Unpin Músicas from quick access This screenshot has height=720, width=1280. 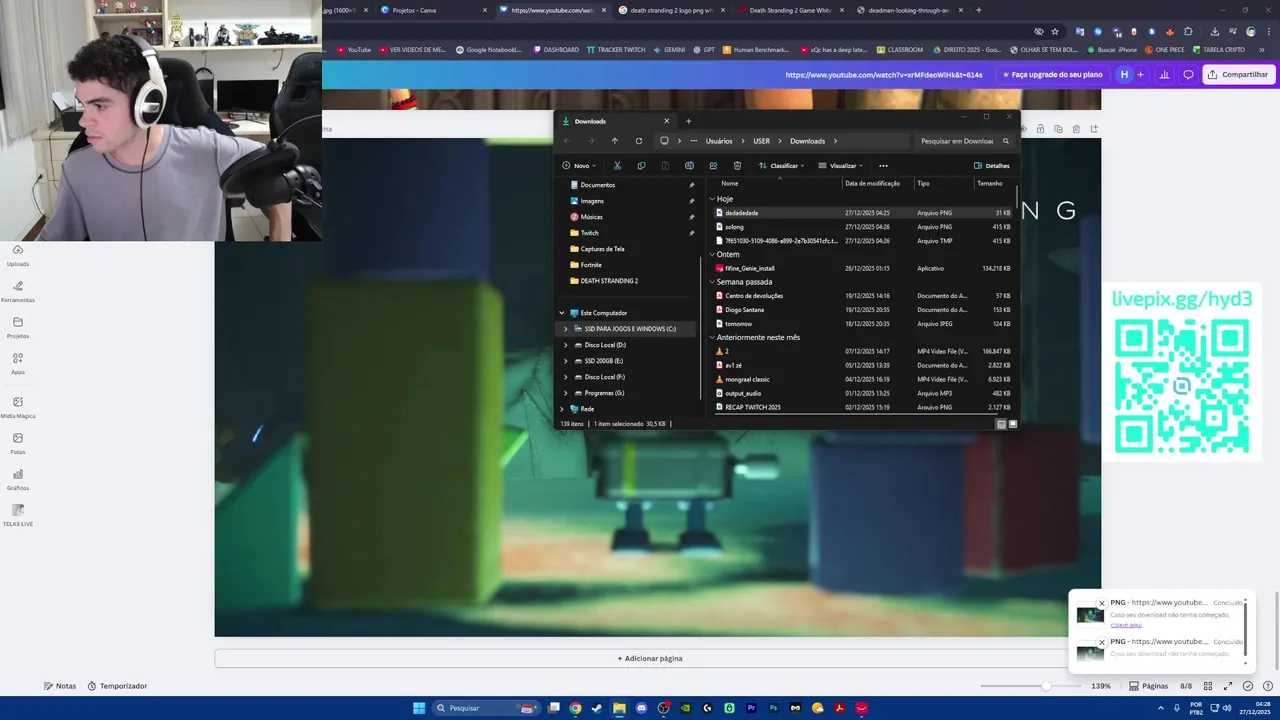pos(691,217)
